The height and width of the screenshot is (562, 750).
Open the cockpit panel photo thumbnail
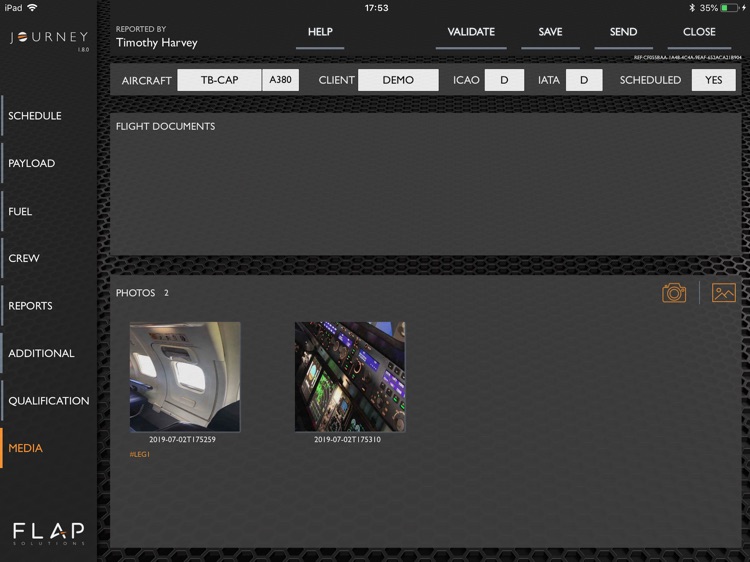pos(350,377)
